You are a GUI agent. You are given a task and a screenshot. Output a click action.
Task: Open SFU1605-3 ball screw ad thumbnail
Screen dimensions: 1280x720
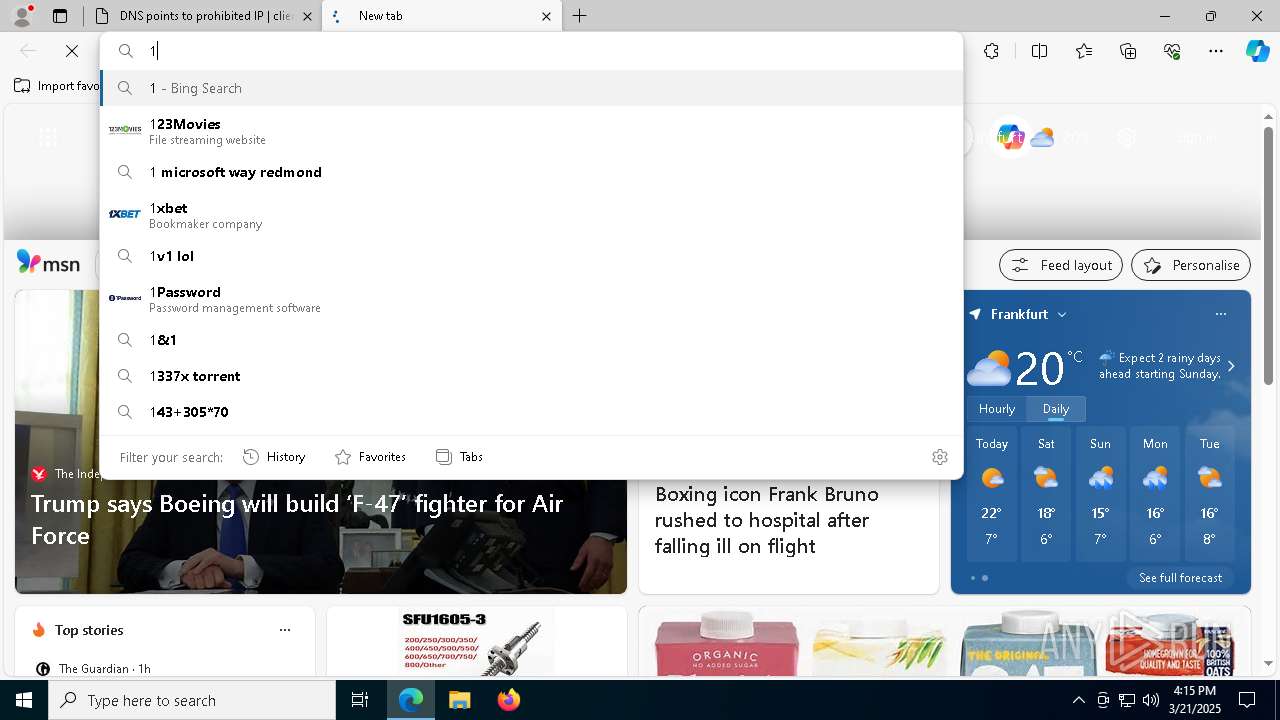click(x=477, y=643)
